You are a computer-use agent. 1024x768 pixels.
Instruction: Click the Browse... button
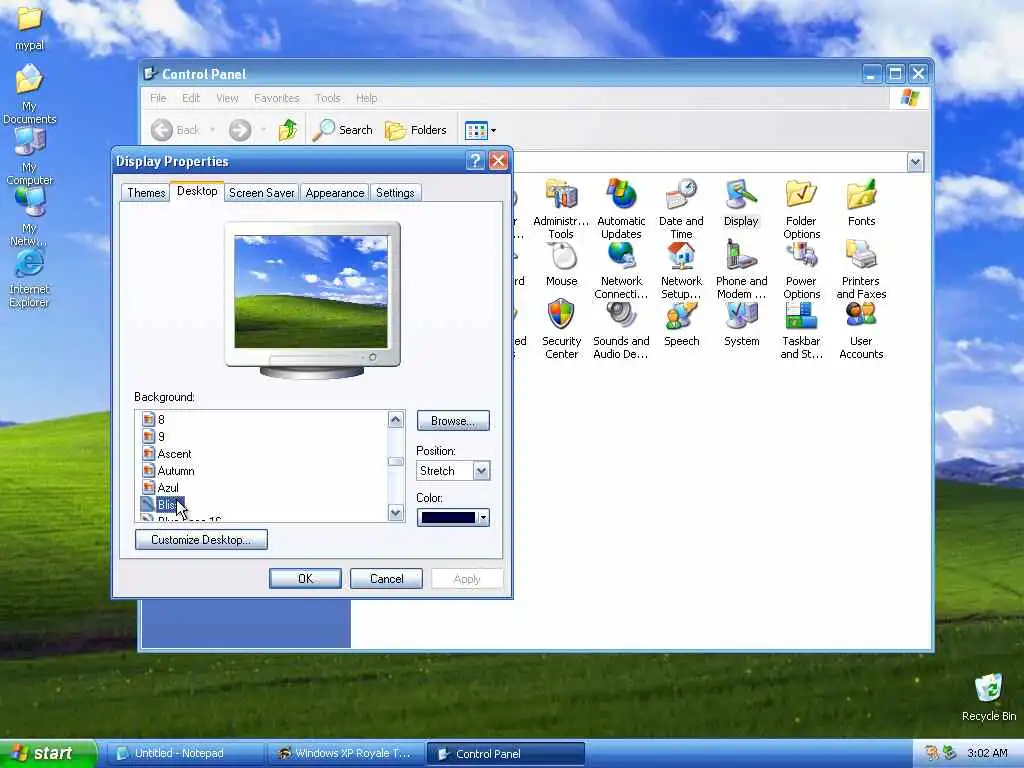[x=453, y=421]
